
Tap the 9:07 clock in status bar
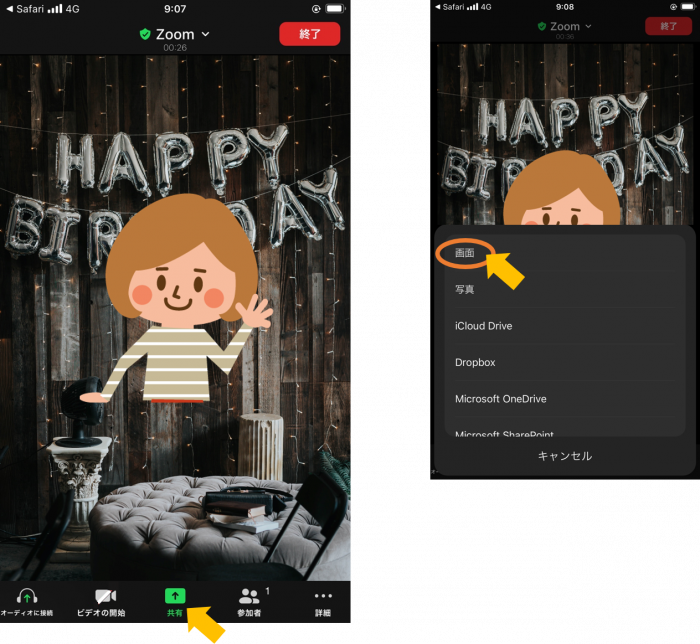tap(175, 8)
